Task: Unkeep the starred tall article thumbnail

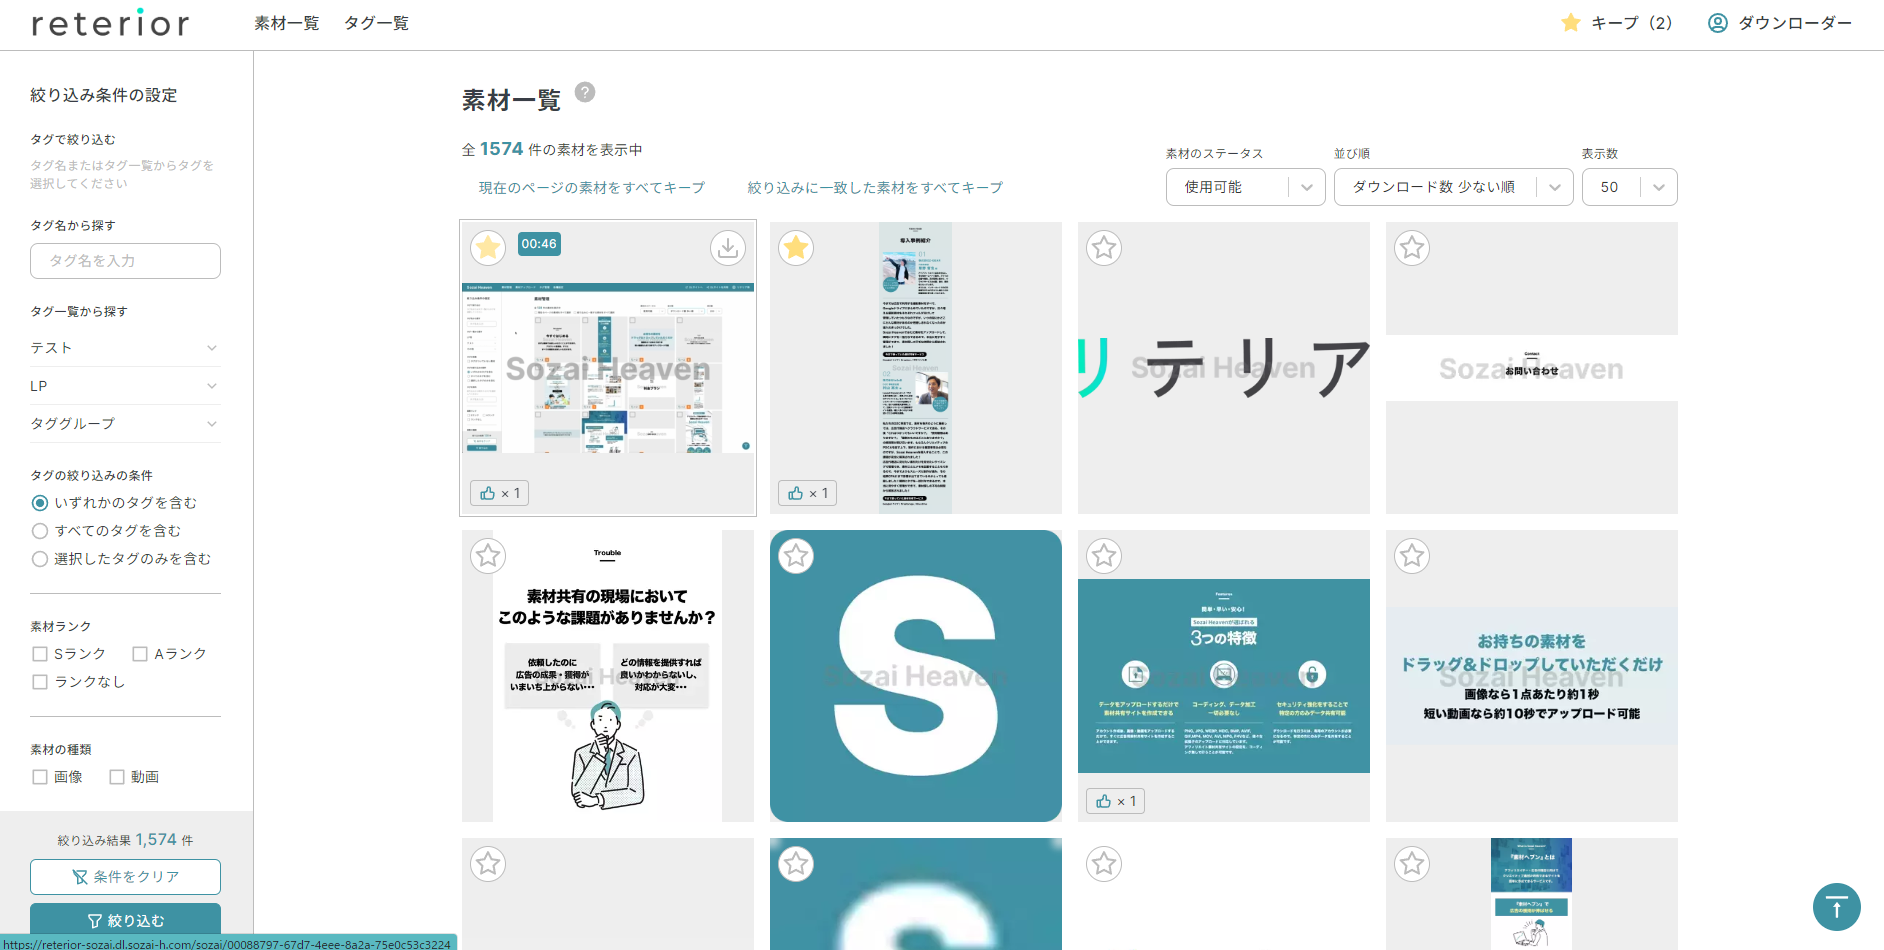Action: 796,247
